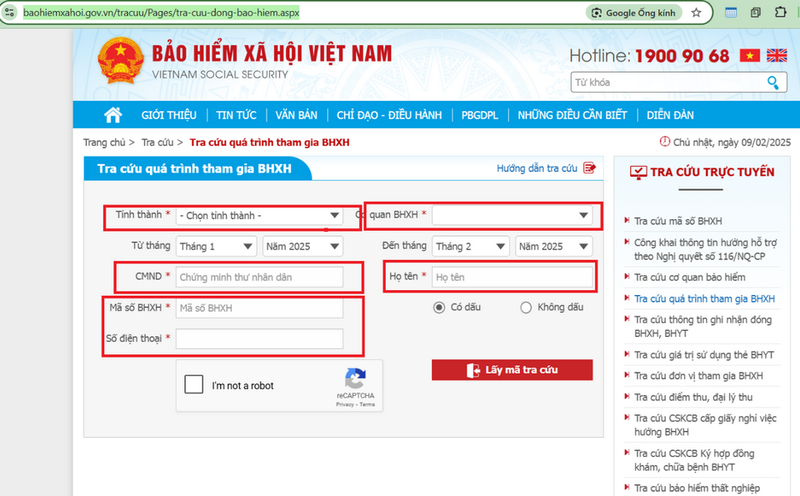The image size is (800, 496).
Task: Open Công khai thông tin hưởng hỗ trợ link
Action: pyautogui.click(x=706, y=249)
